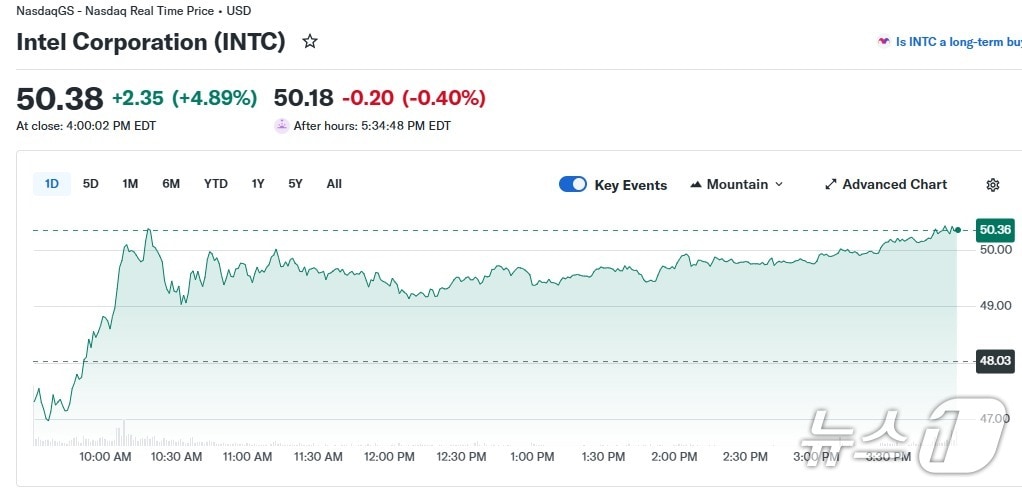Click the purple icon beside INTC long-term link
This screenshot has width=1022, height=489.
[x=883, y=42]
